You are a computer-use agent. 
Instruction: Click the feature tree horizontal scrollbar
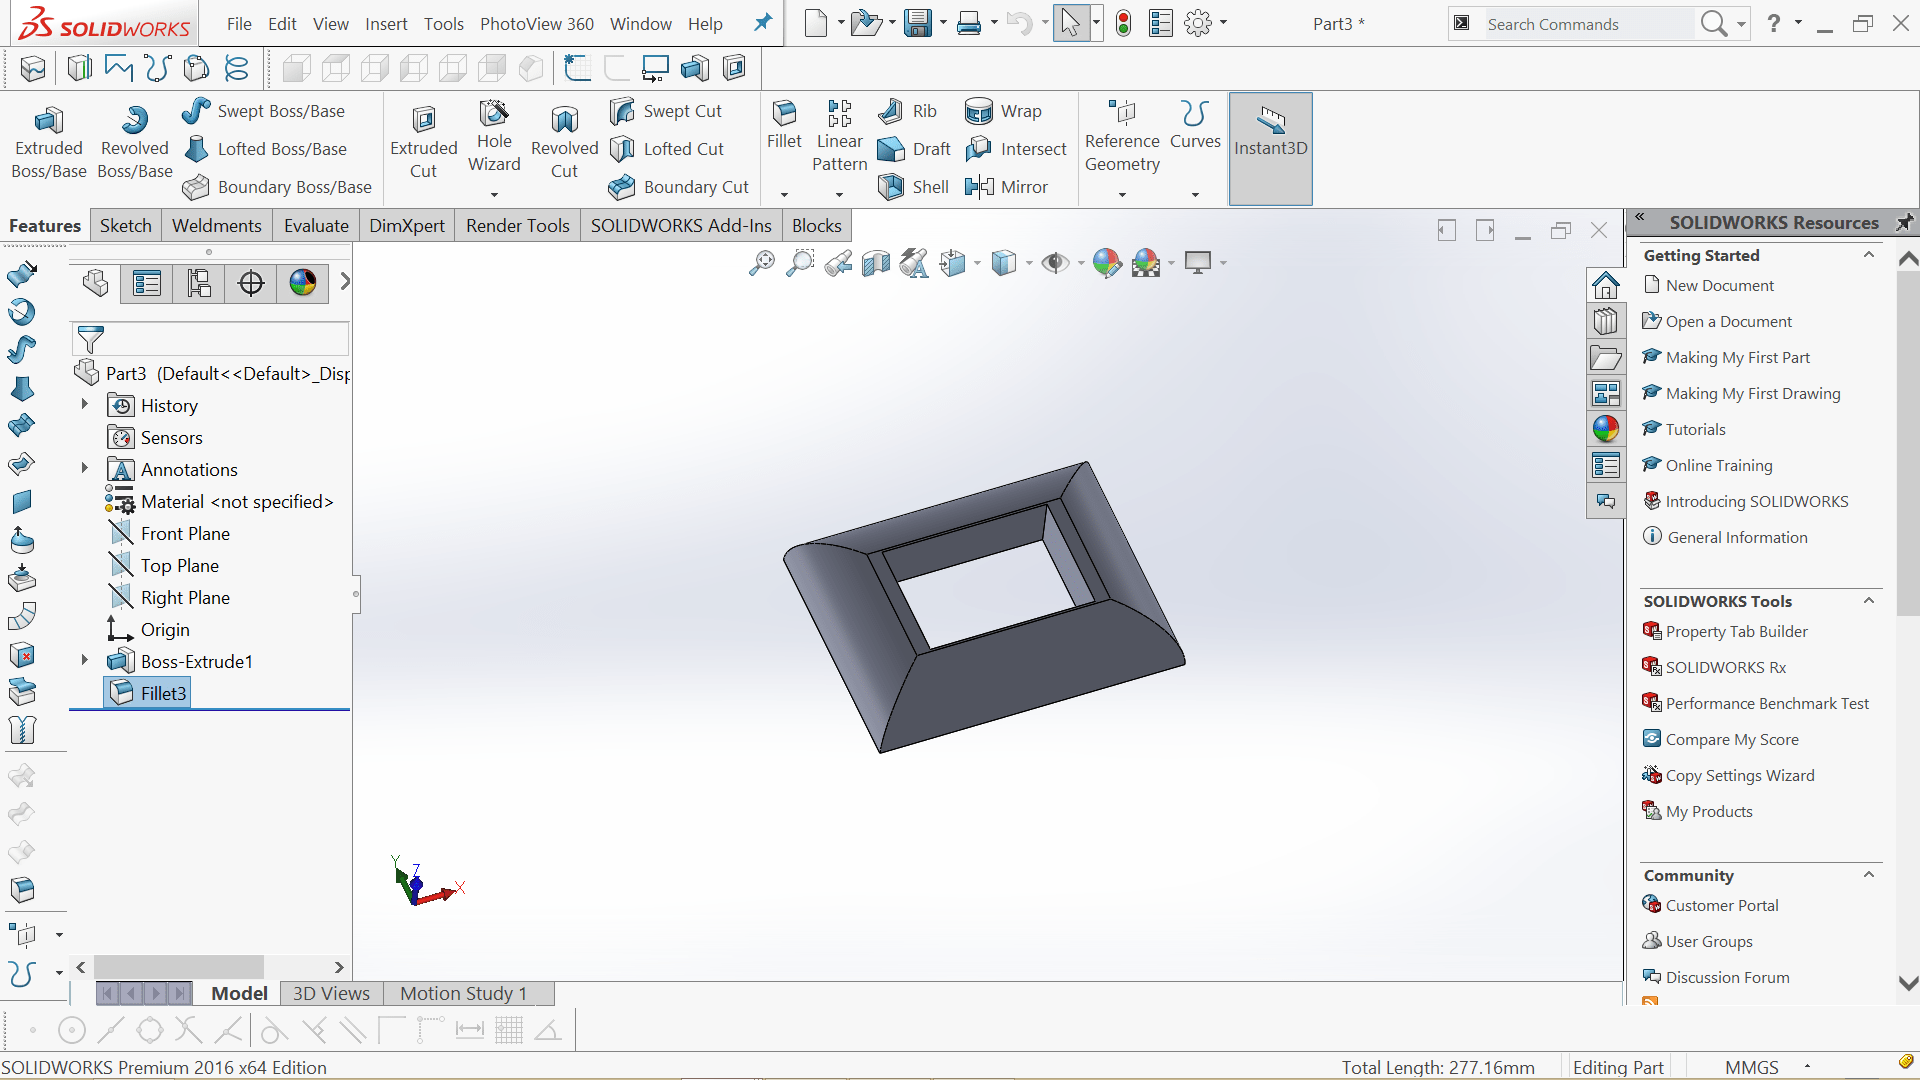[179, 967]
